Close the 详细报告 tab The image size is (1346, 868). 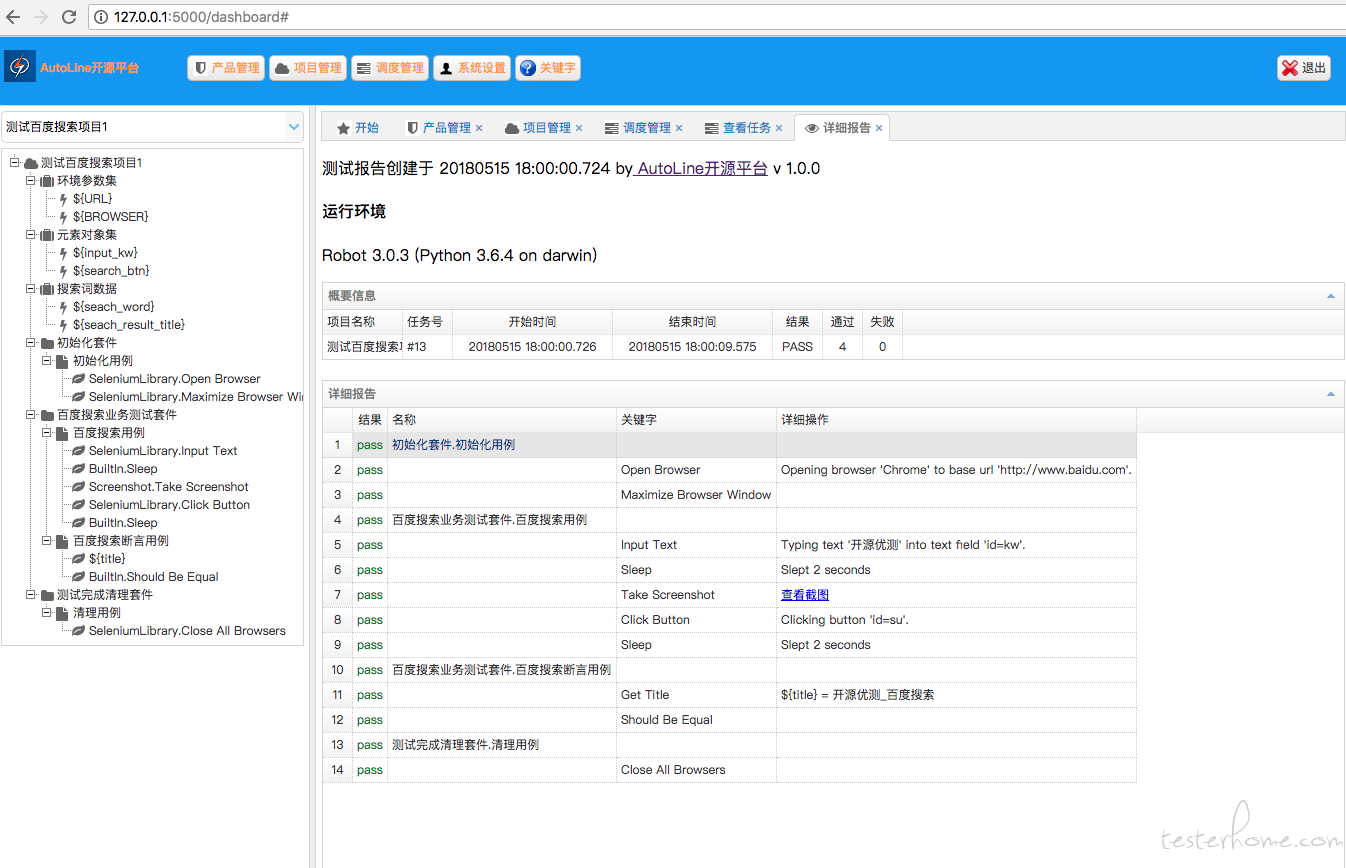[878, 128]
